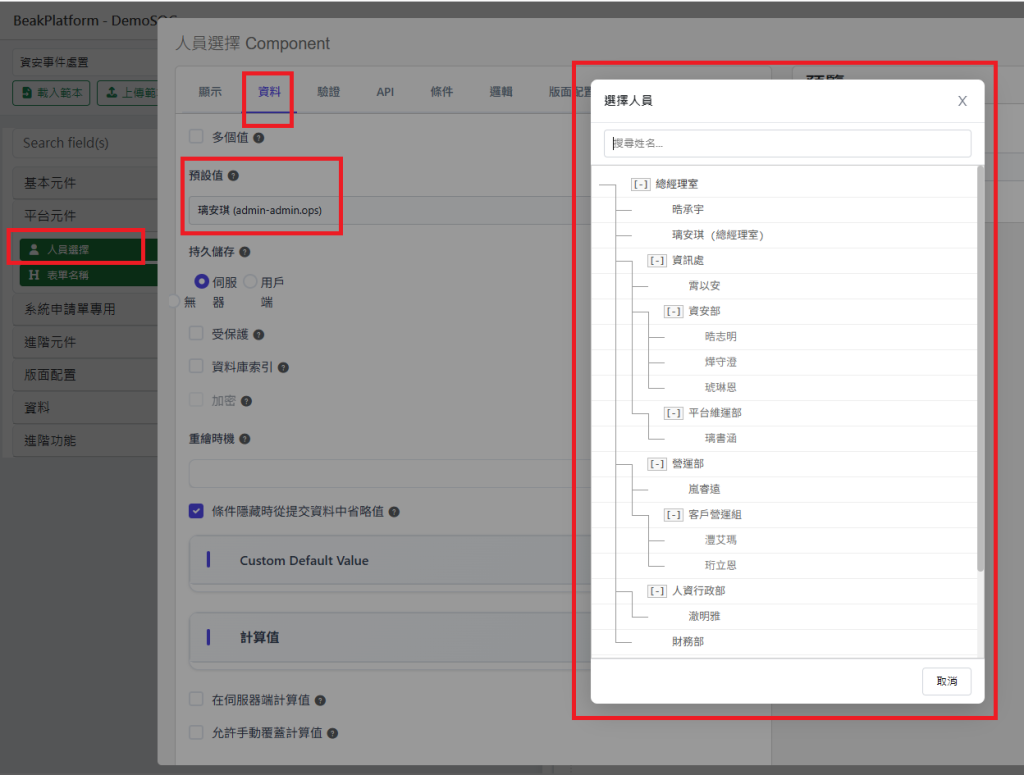The image size is (1024, 775).
Task: Uncheck 條件隱藏時從提交資料中省略值
Action: (x=196, y=511)
